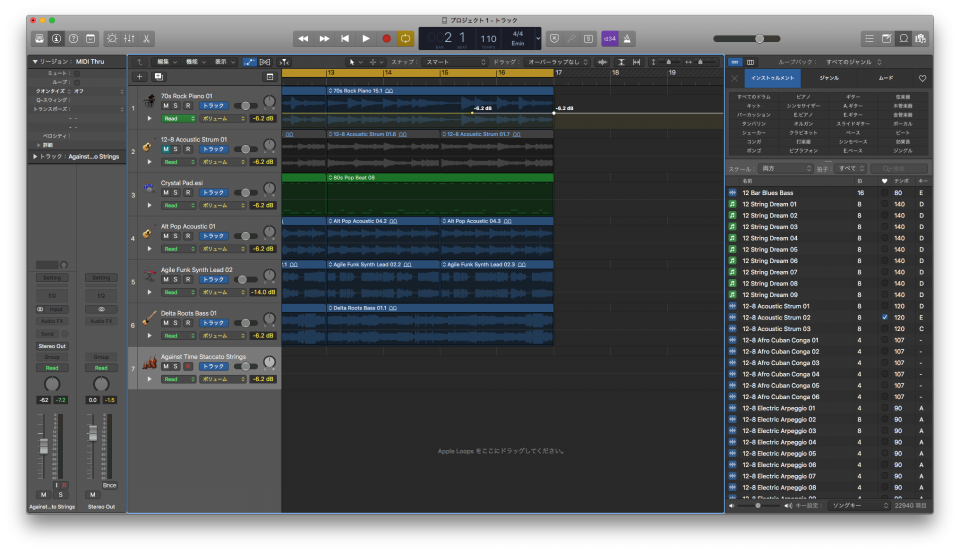Click pan knob on Delta Roots Bass 01
960x552 pixels.
click(269, 318)
